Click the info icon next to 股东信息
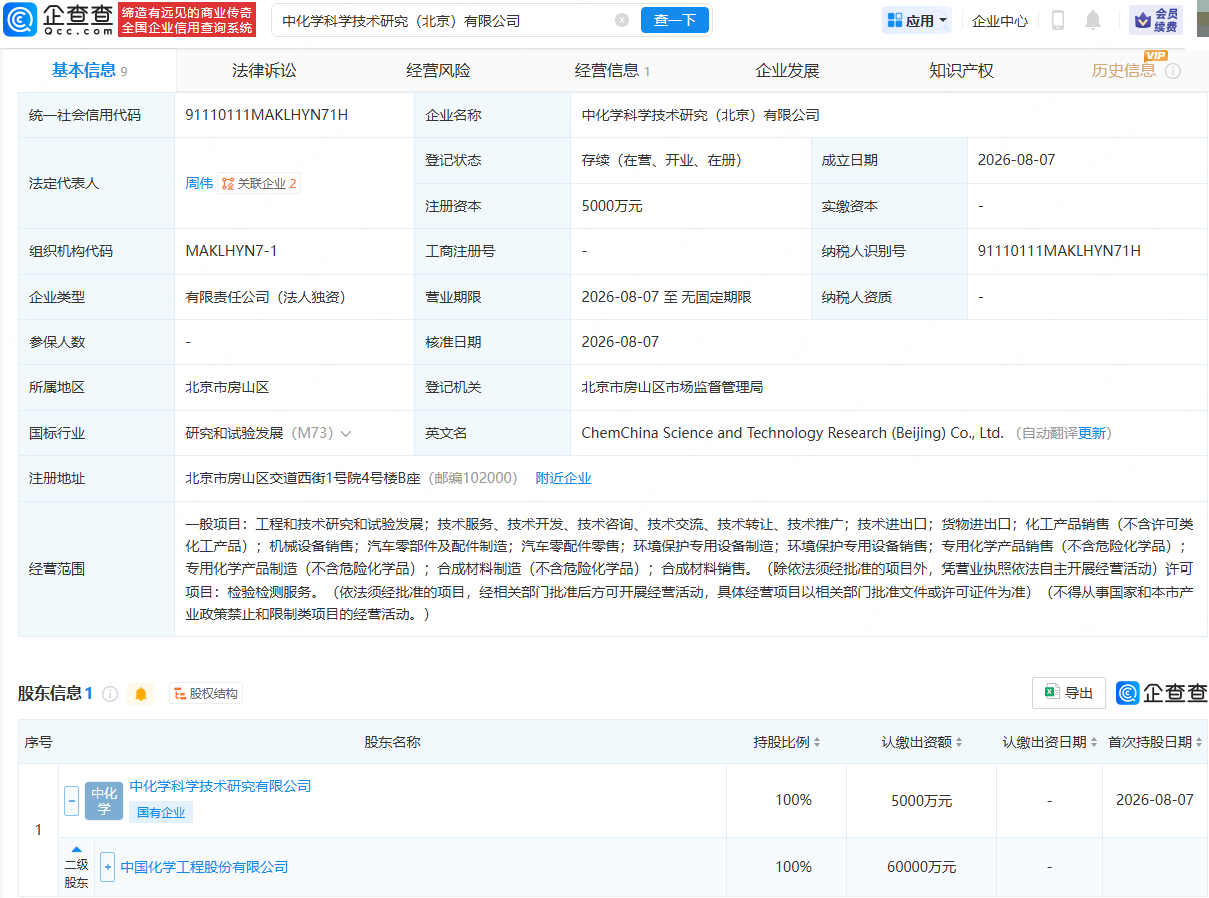The height and width of the screenshot is (898, 1209). click(x=110, y=694)
